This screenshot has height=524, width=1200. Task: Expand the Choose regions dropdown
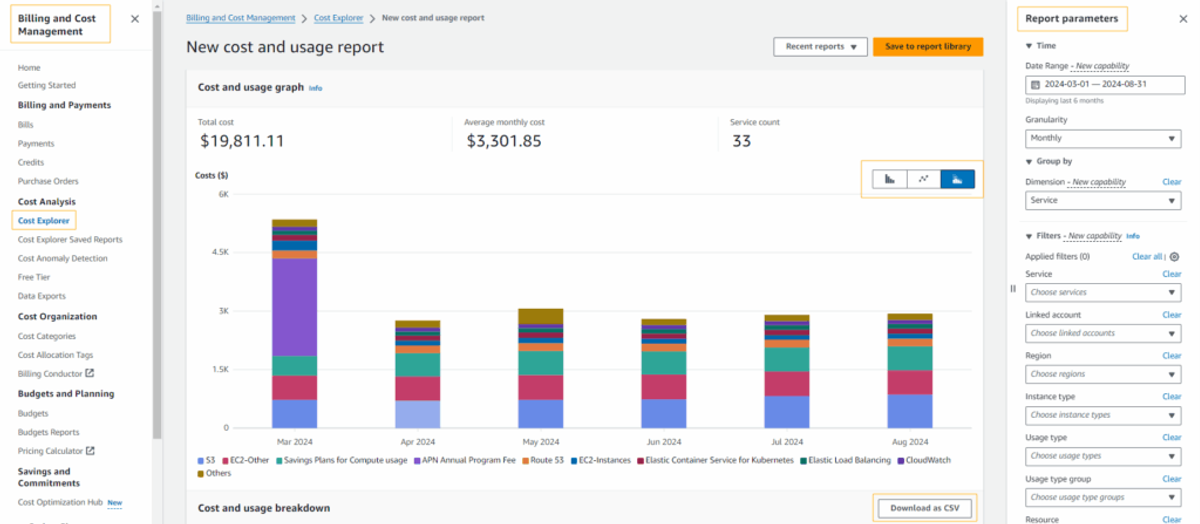click(x=1103, y=374)
